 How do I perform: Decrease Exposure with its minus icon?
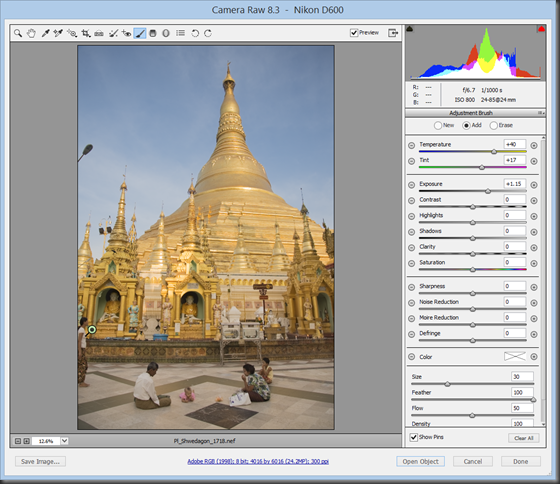(411, 185)
